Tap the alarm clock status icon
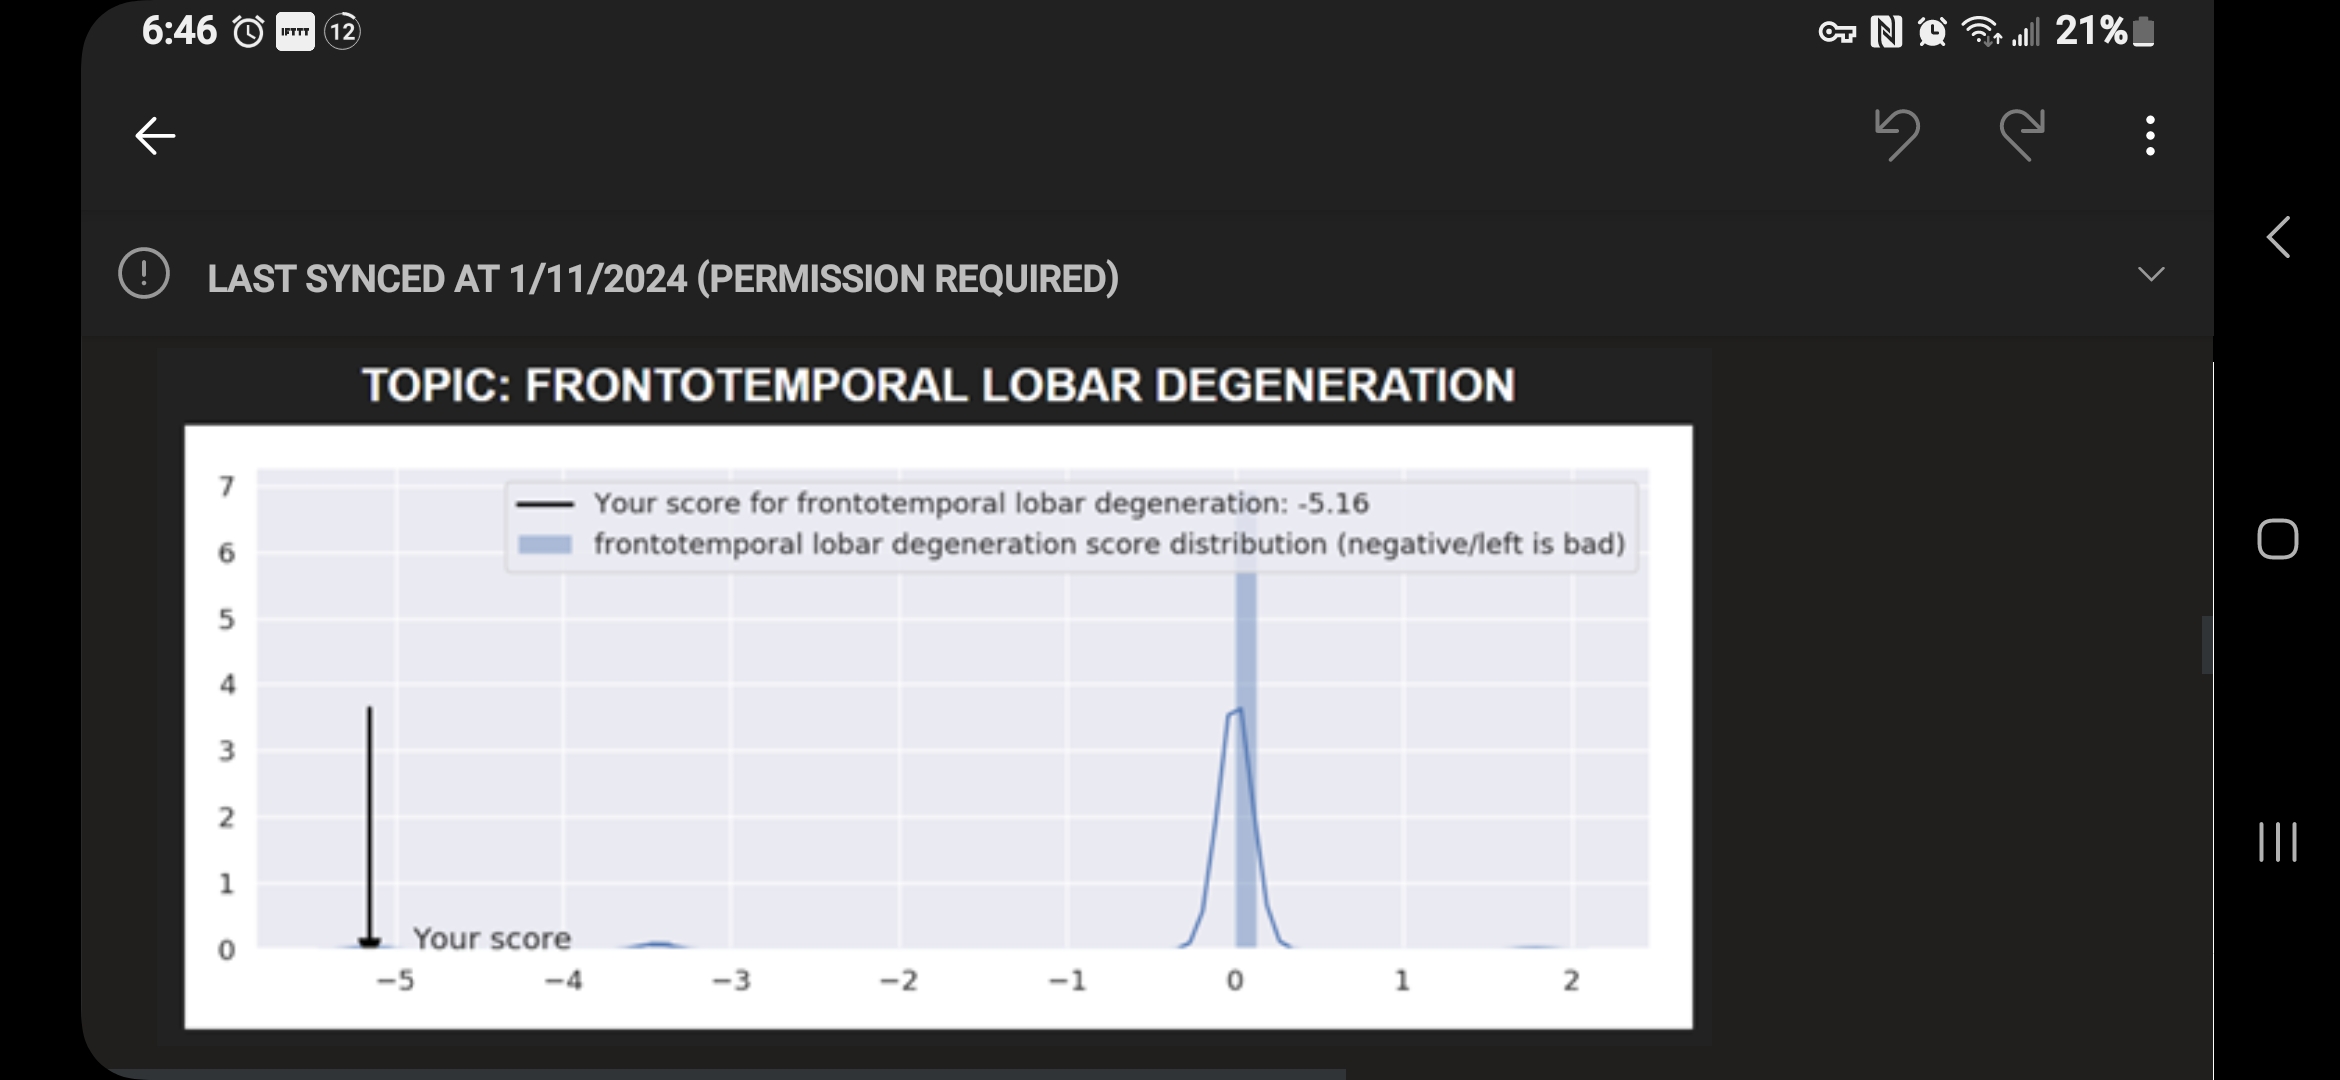The height and width of the screenshot is (1080, 2340). pos(248,33)
